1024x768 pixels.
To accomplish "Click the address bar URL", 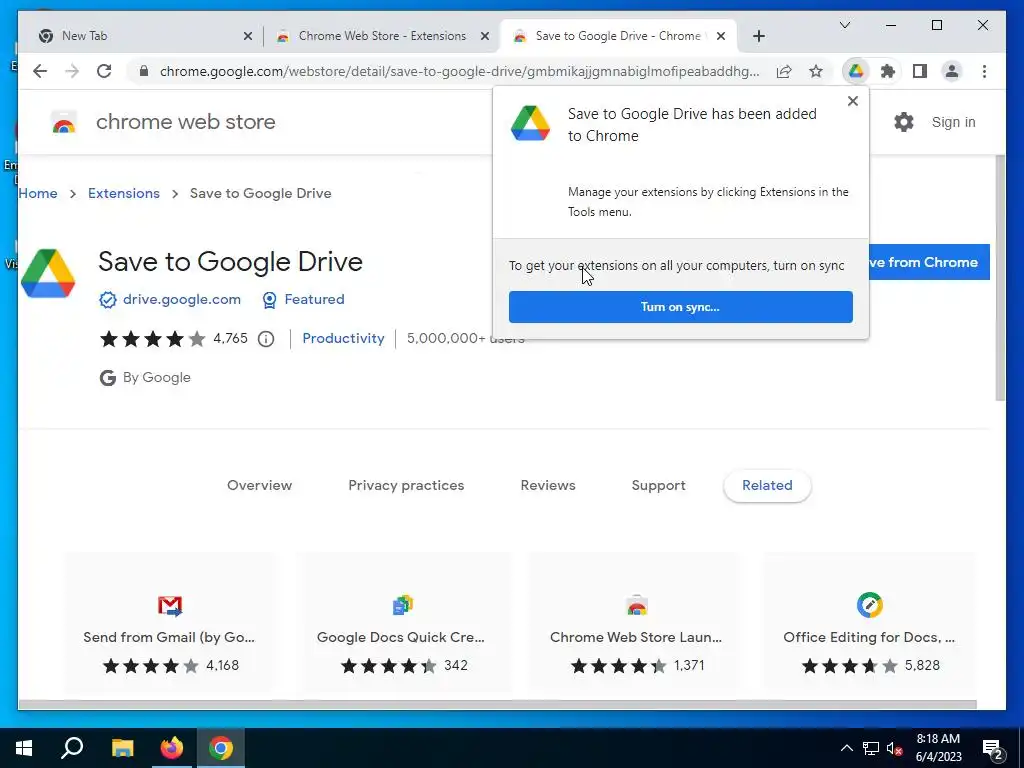I will point(459,71).
